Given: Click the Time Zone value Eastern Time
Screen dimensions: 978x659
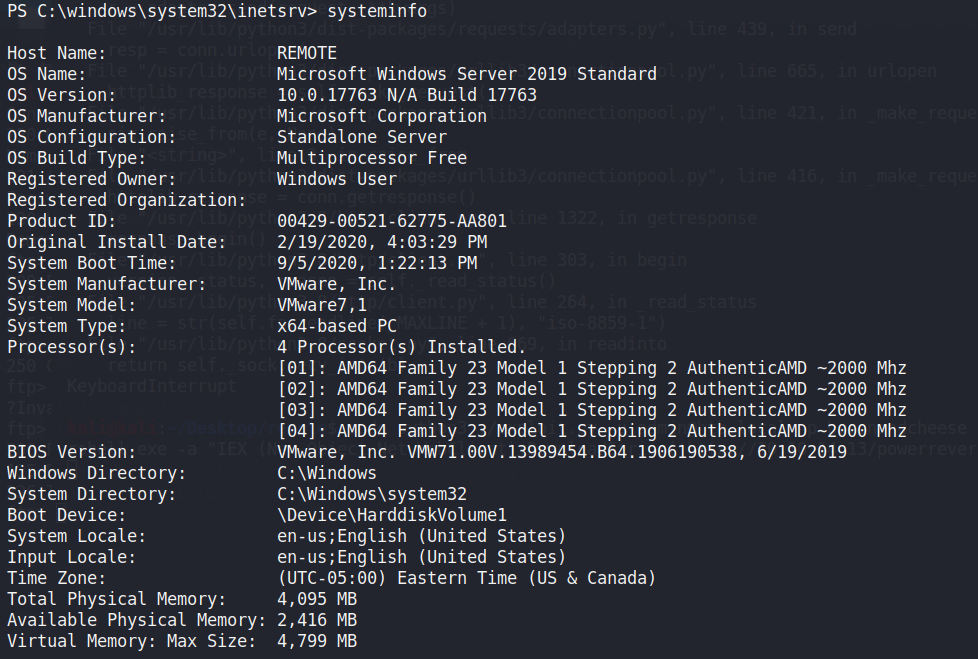Looking at the screenshot, I should coord(466,578).
